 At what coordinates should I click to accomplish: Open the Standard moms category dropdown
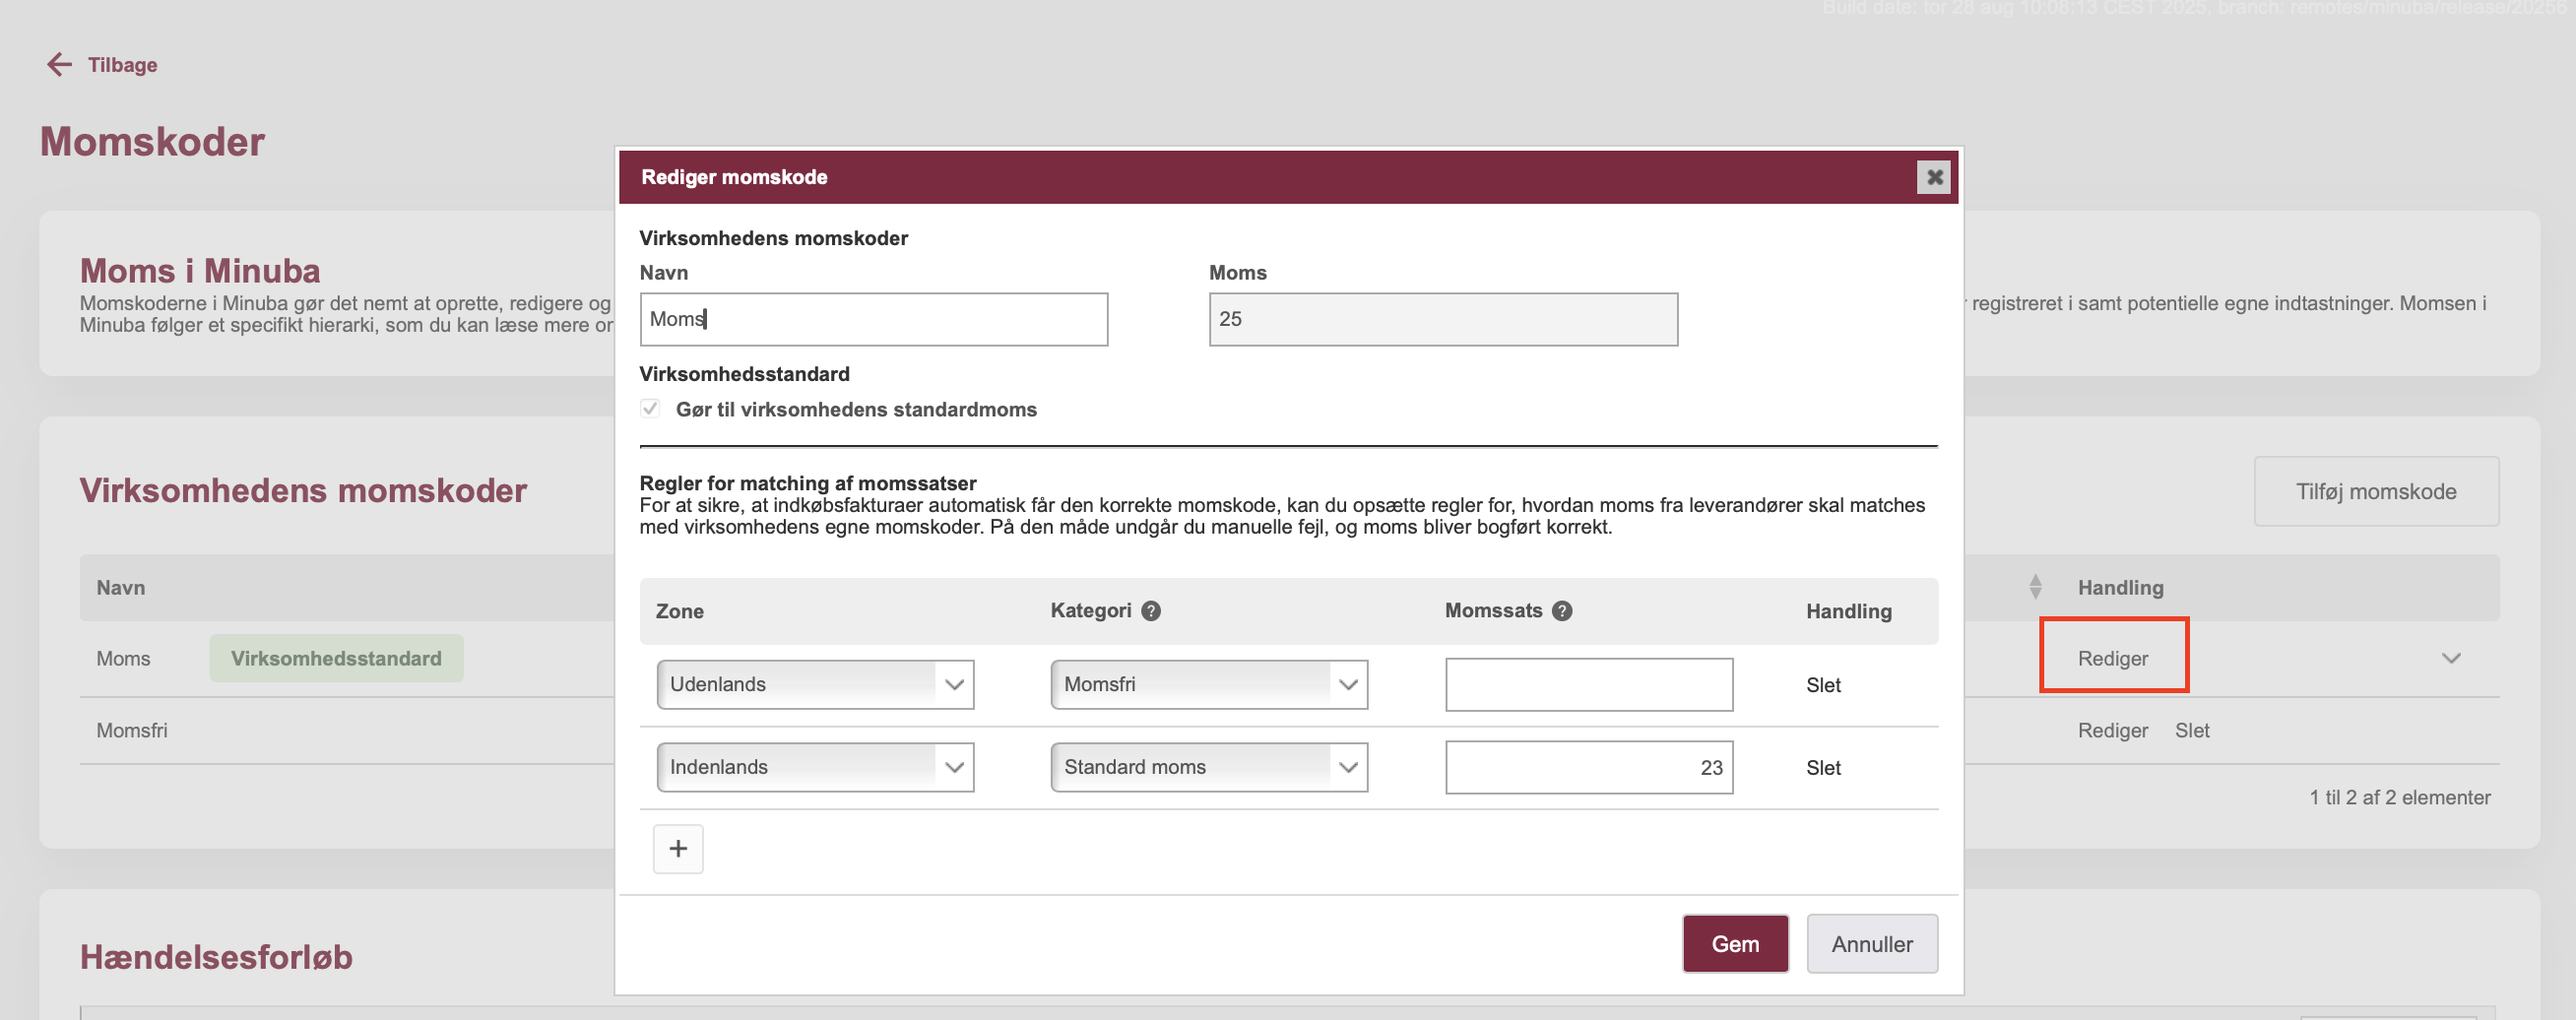pos(1209,768)
